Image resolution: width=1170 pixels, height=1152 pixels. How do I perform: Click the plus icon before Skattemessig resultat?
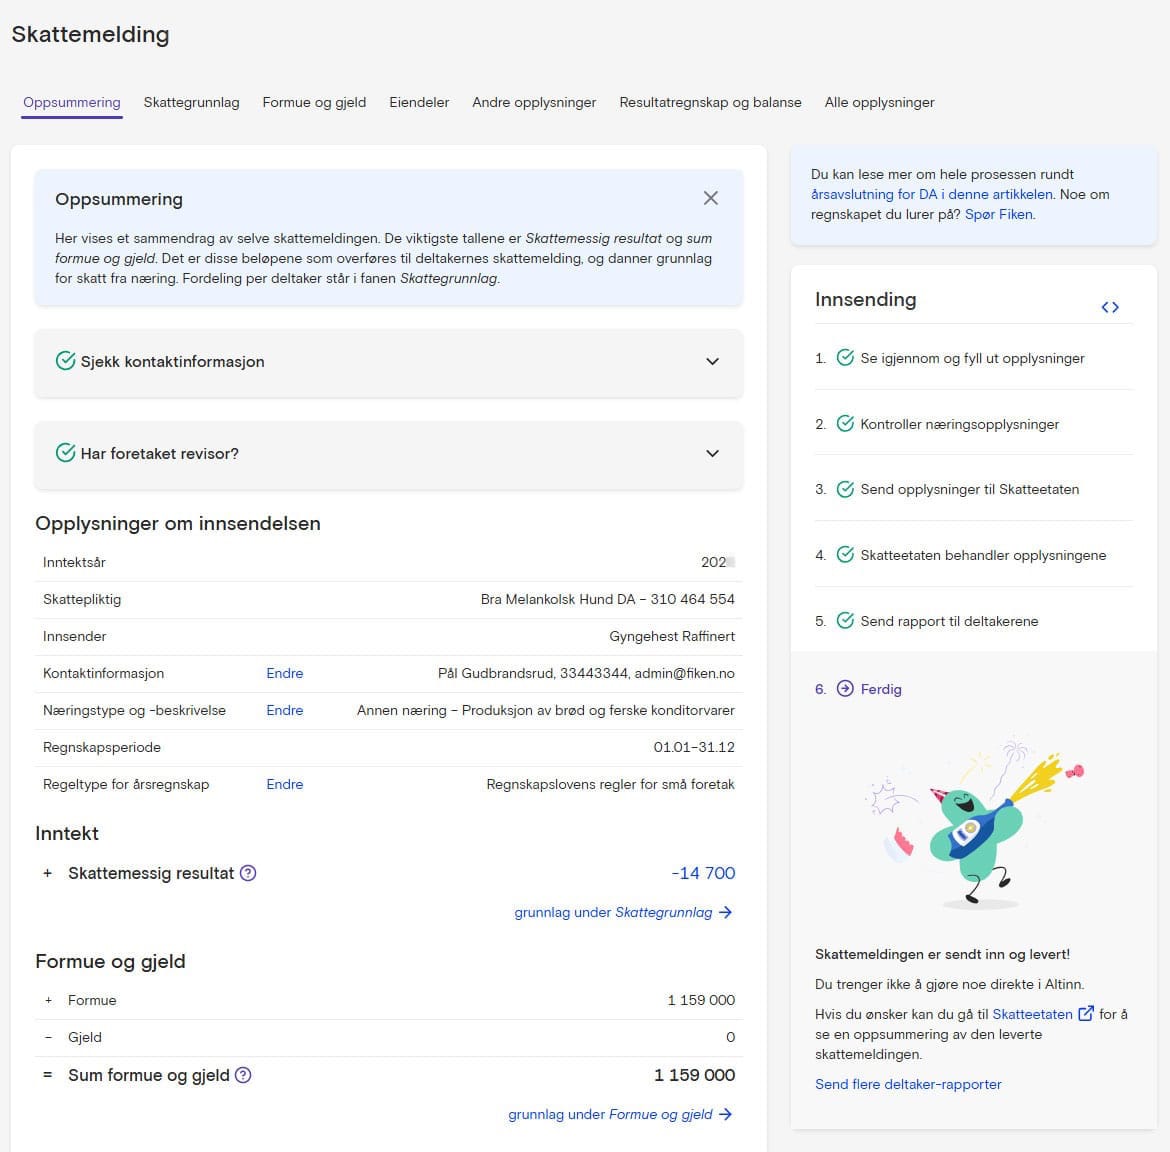point(47,873)
